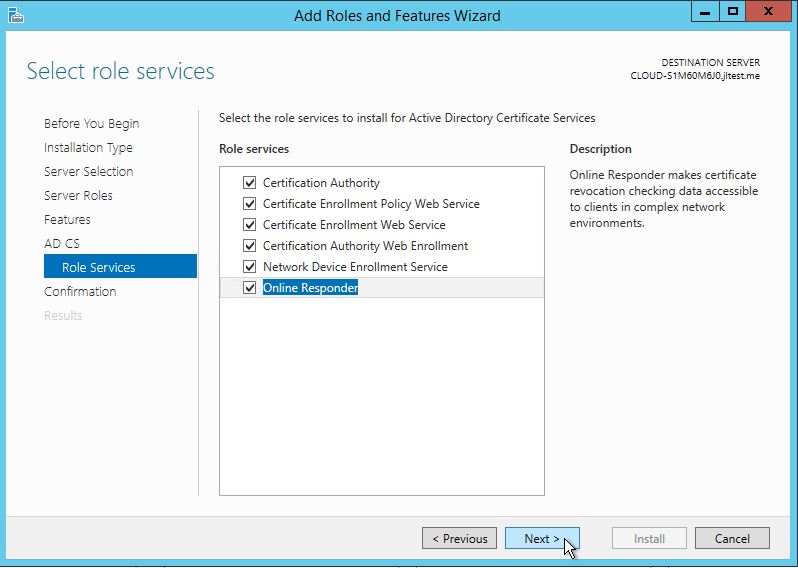This screenshot has height=568, width=798.
Task: Go to Before You Begin step
Action: 92,124
